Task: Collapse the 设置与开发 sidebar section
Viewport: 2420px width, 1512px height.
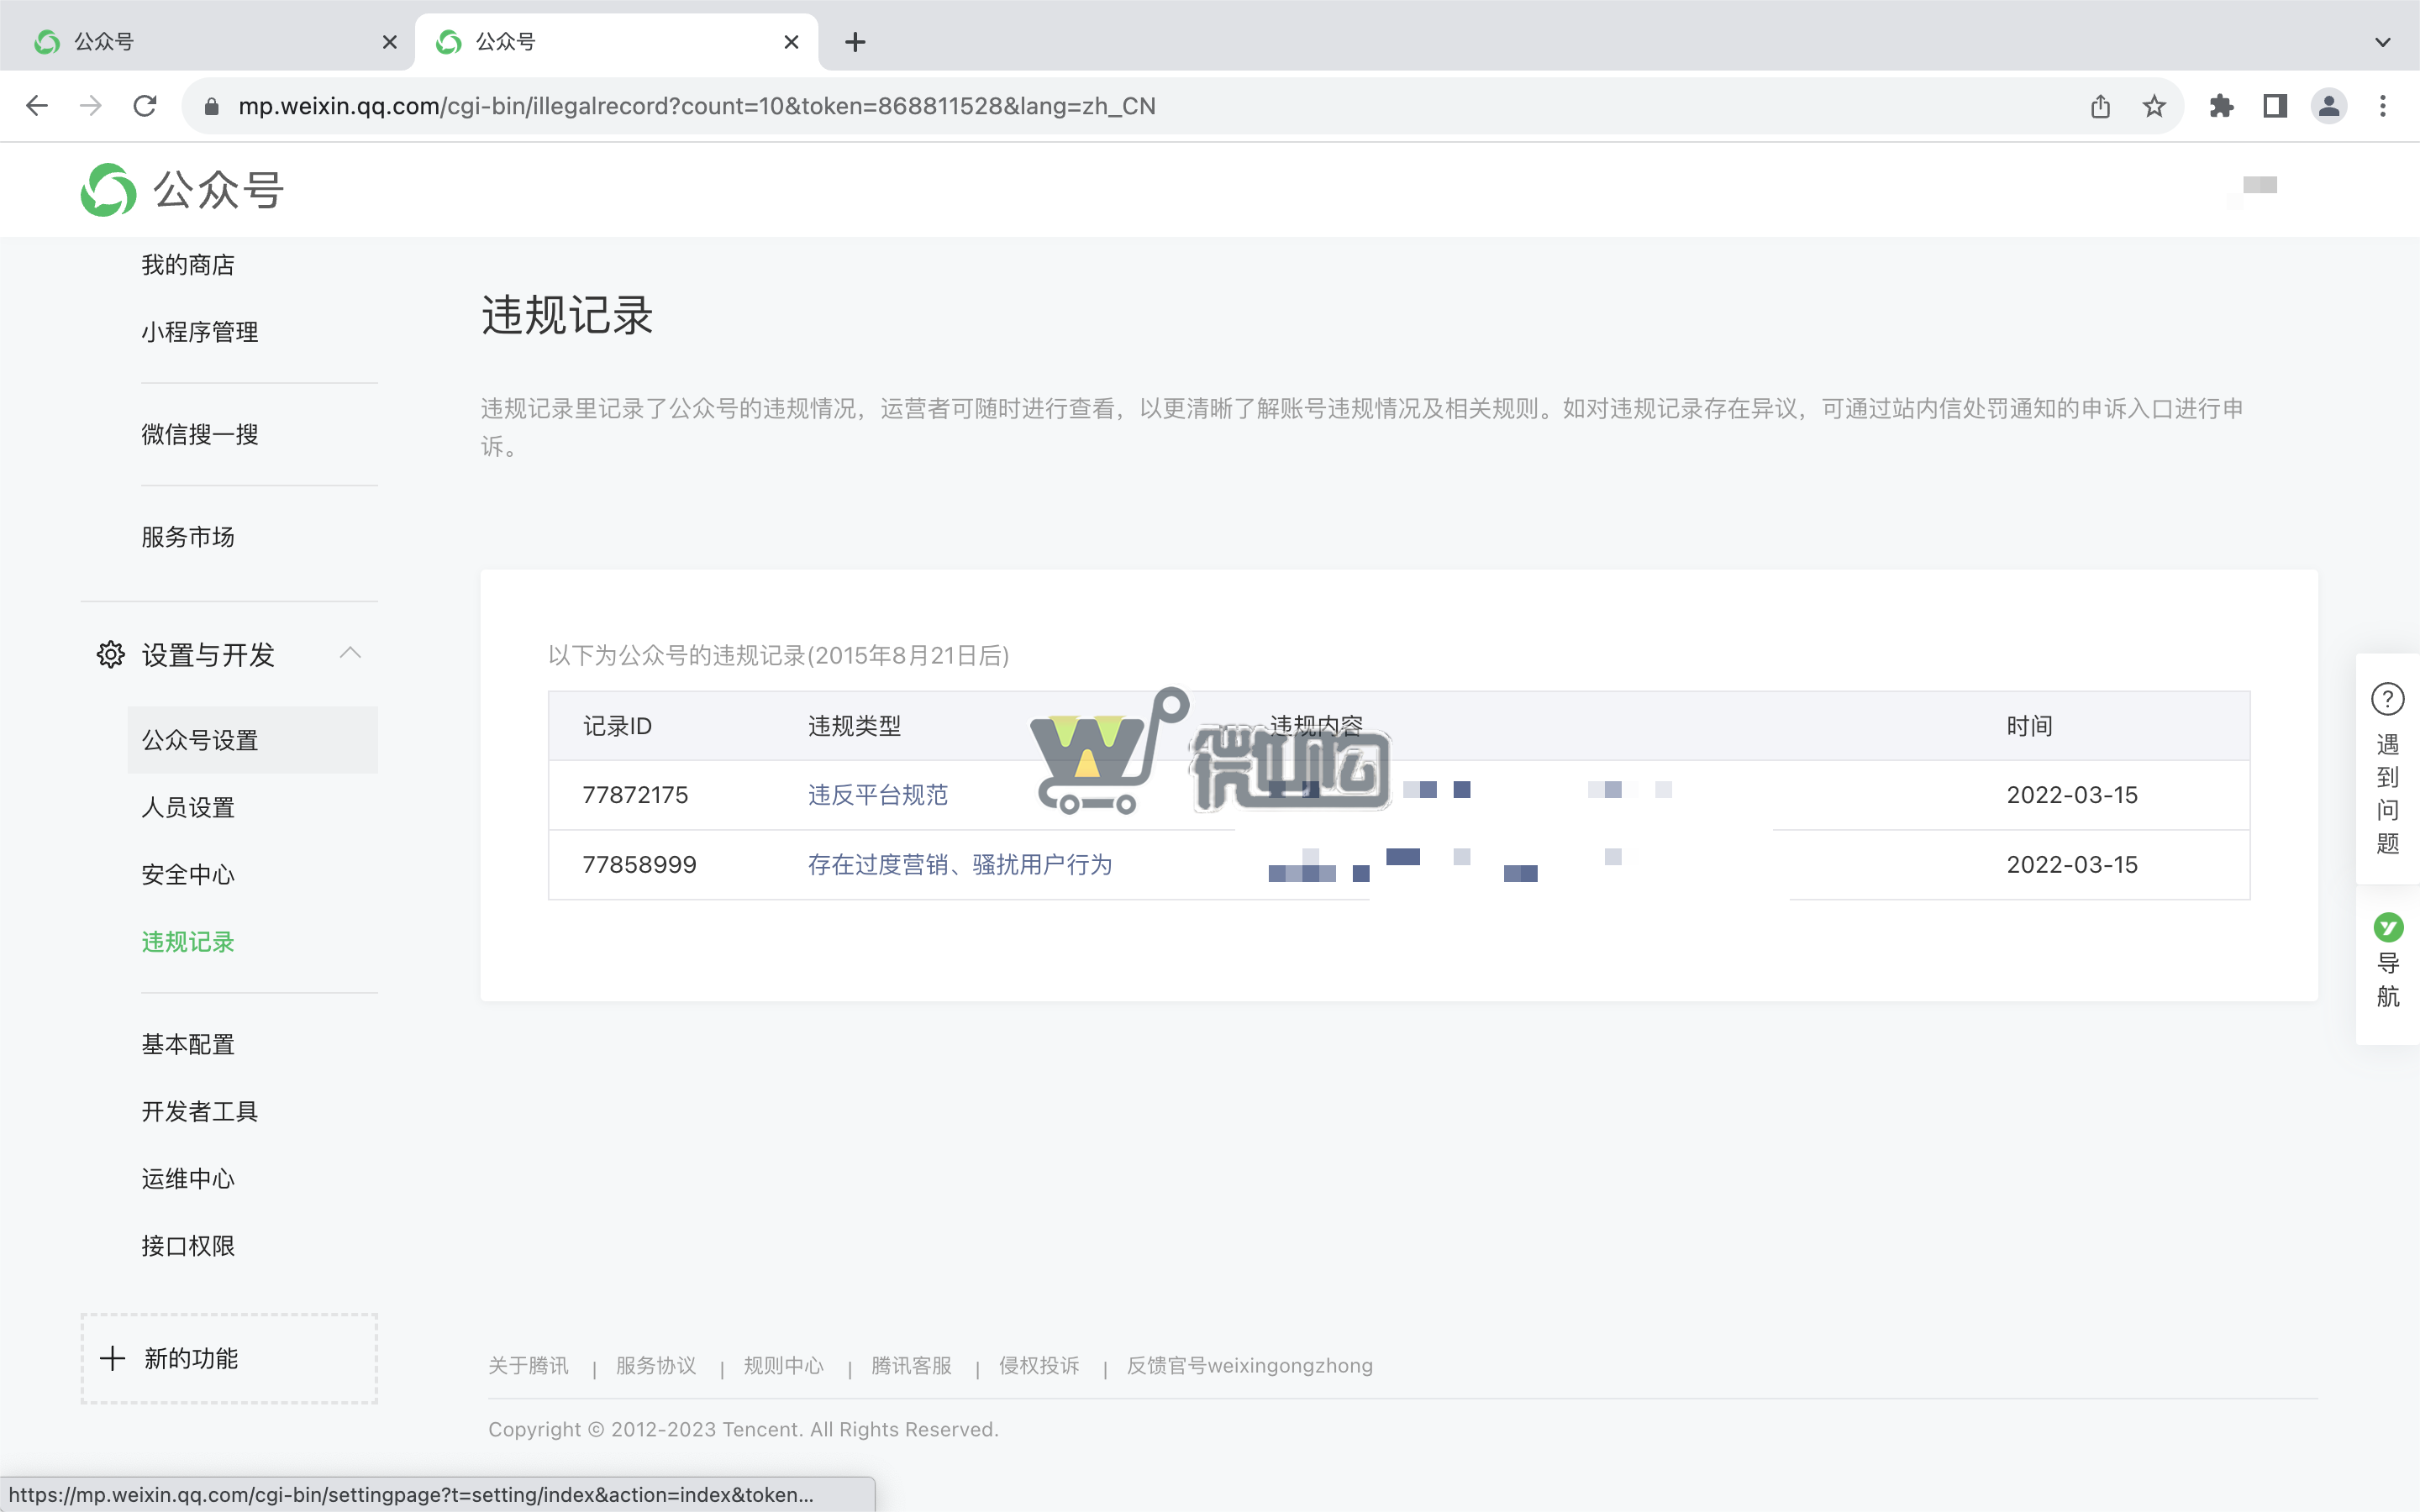Action: (x=350, y=653)
